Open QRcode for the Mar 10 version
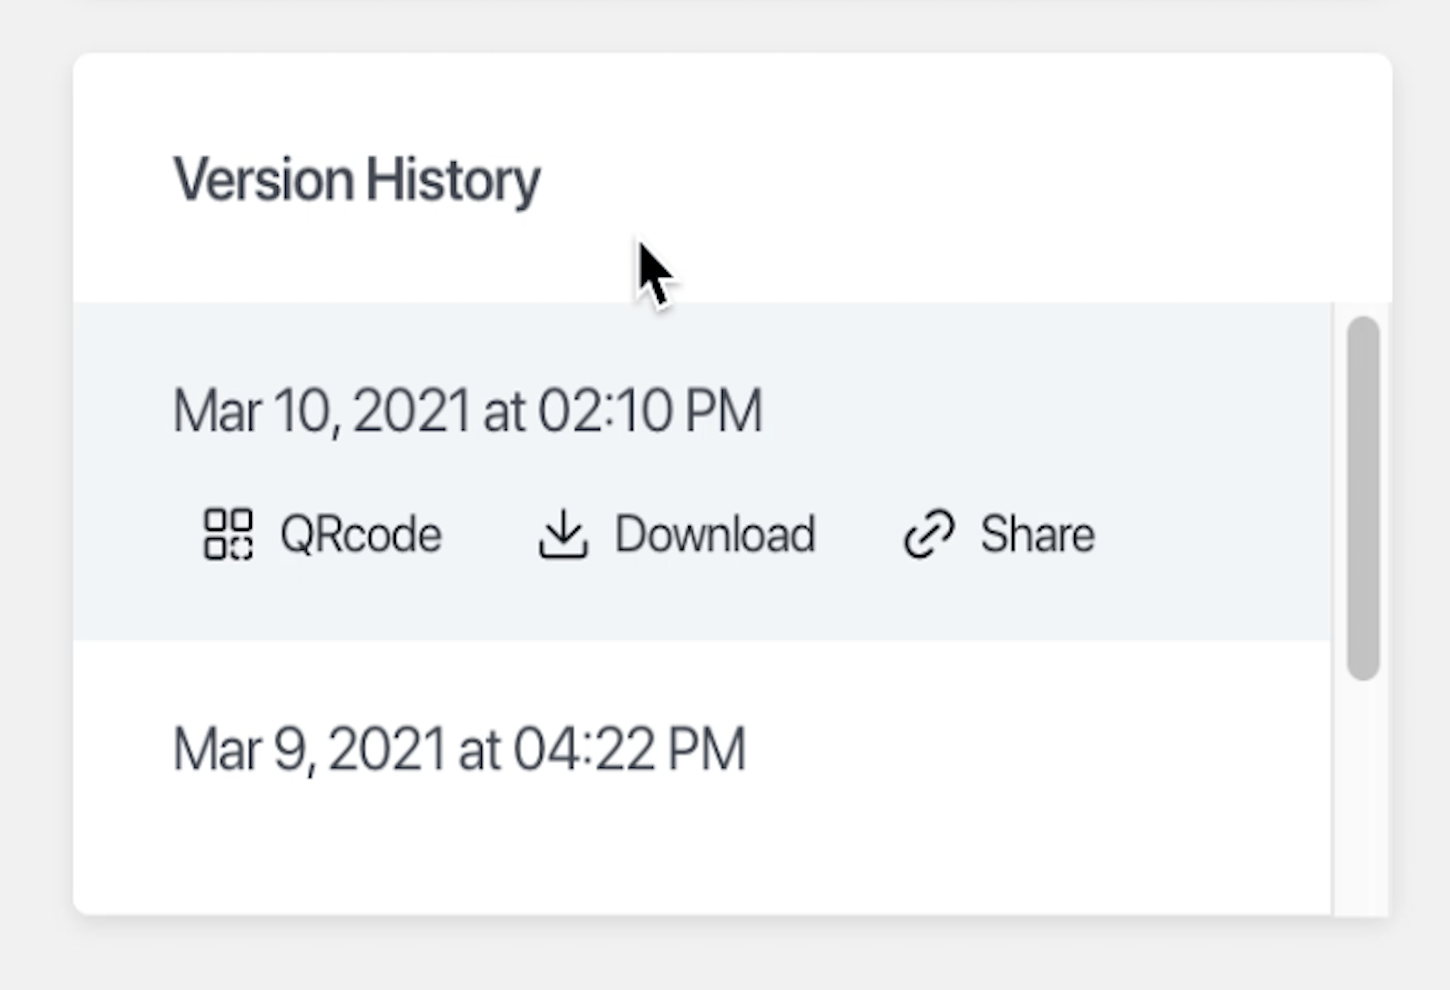1450x990 pixels. coord(322,534)
